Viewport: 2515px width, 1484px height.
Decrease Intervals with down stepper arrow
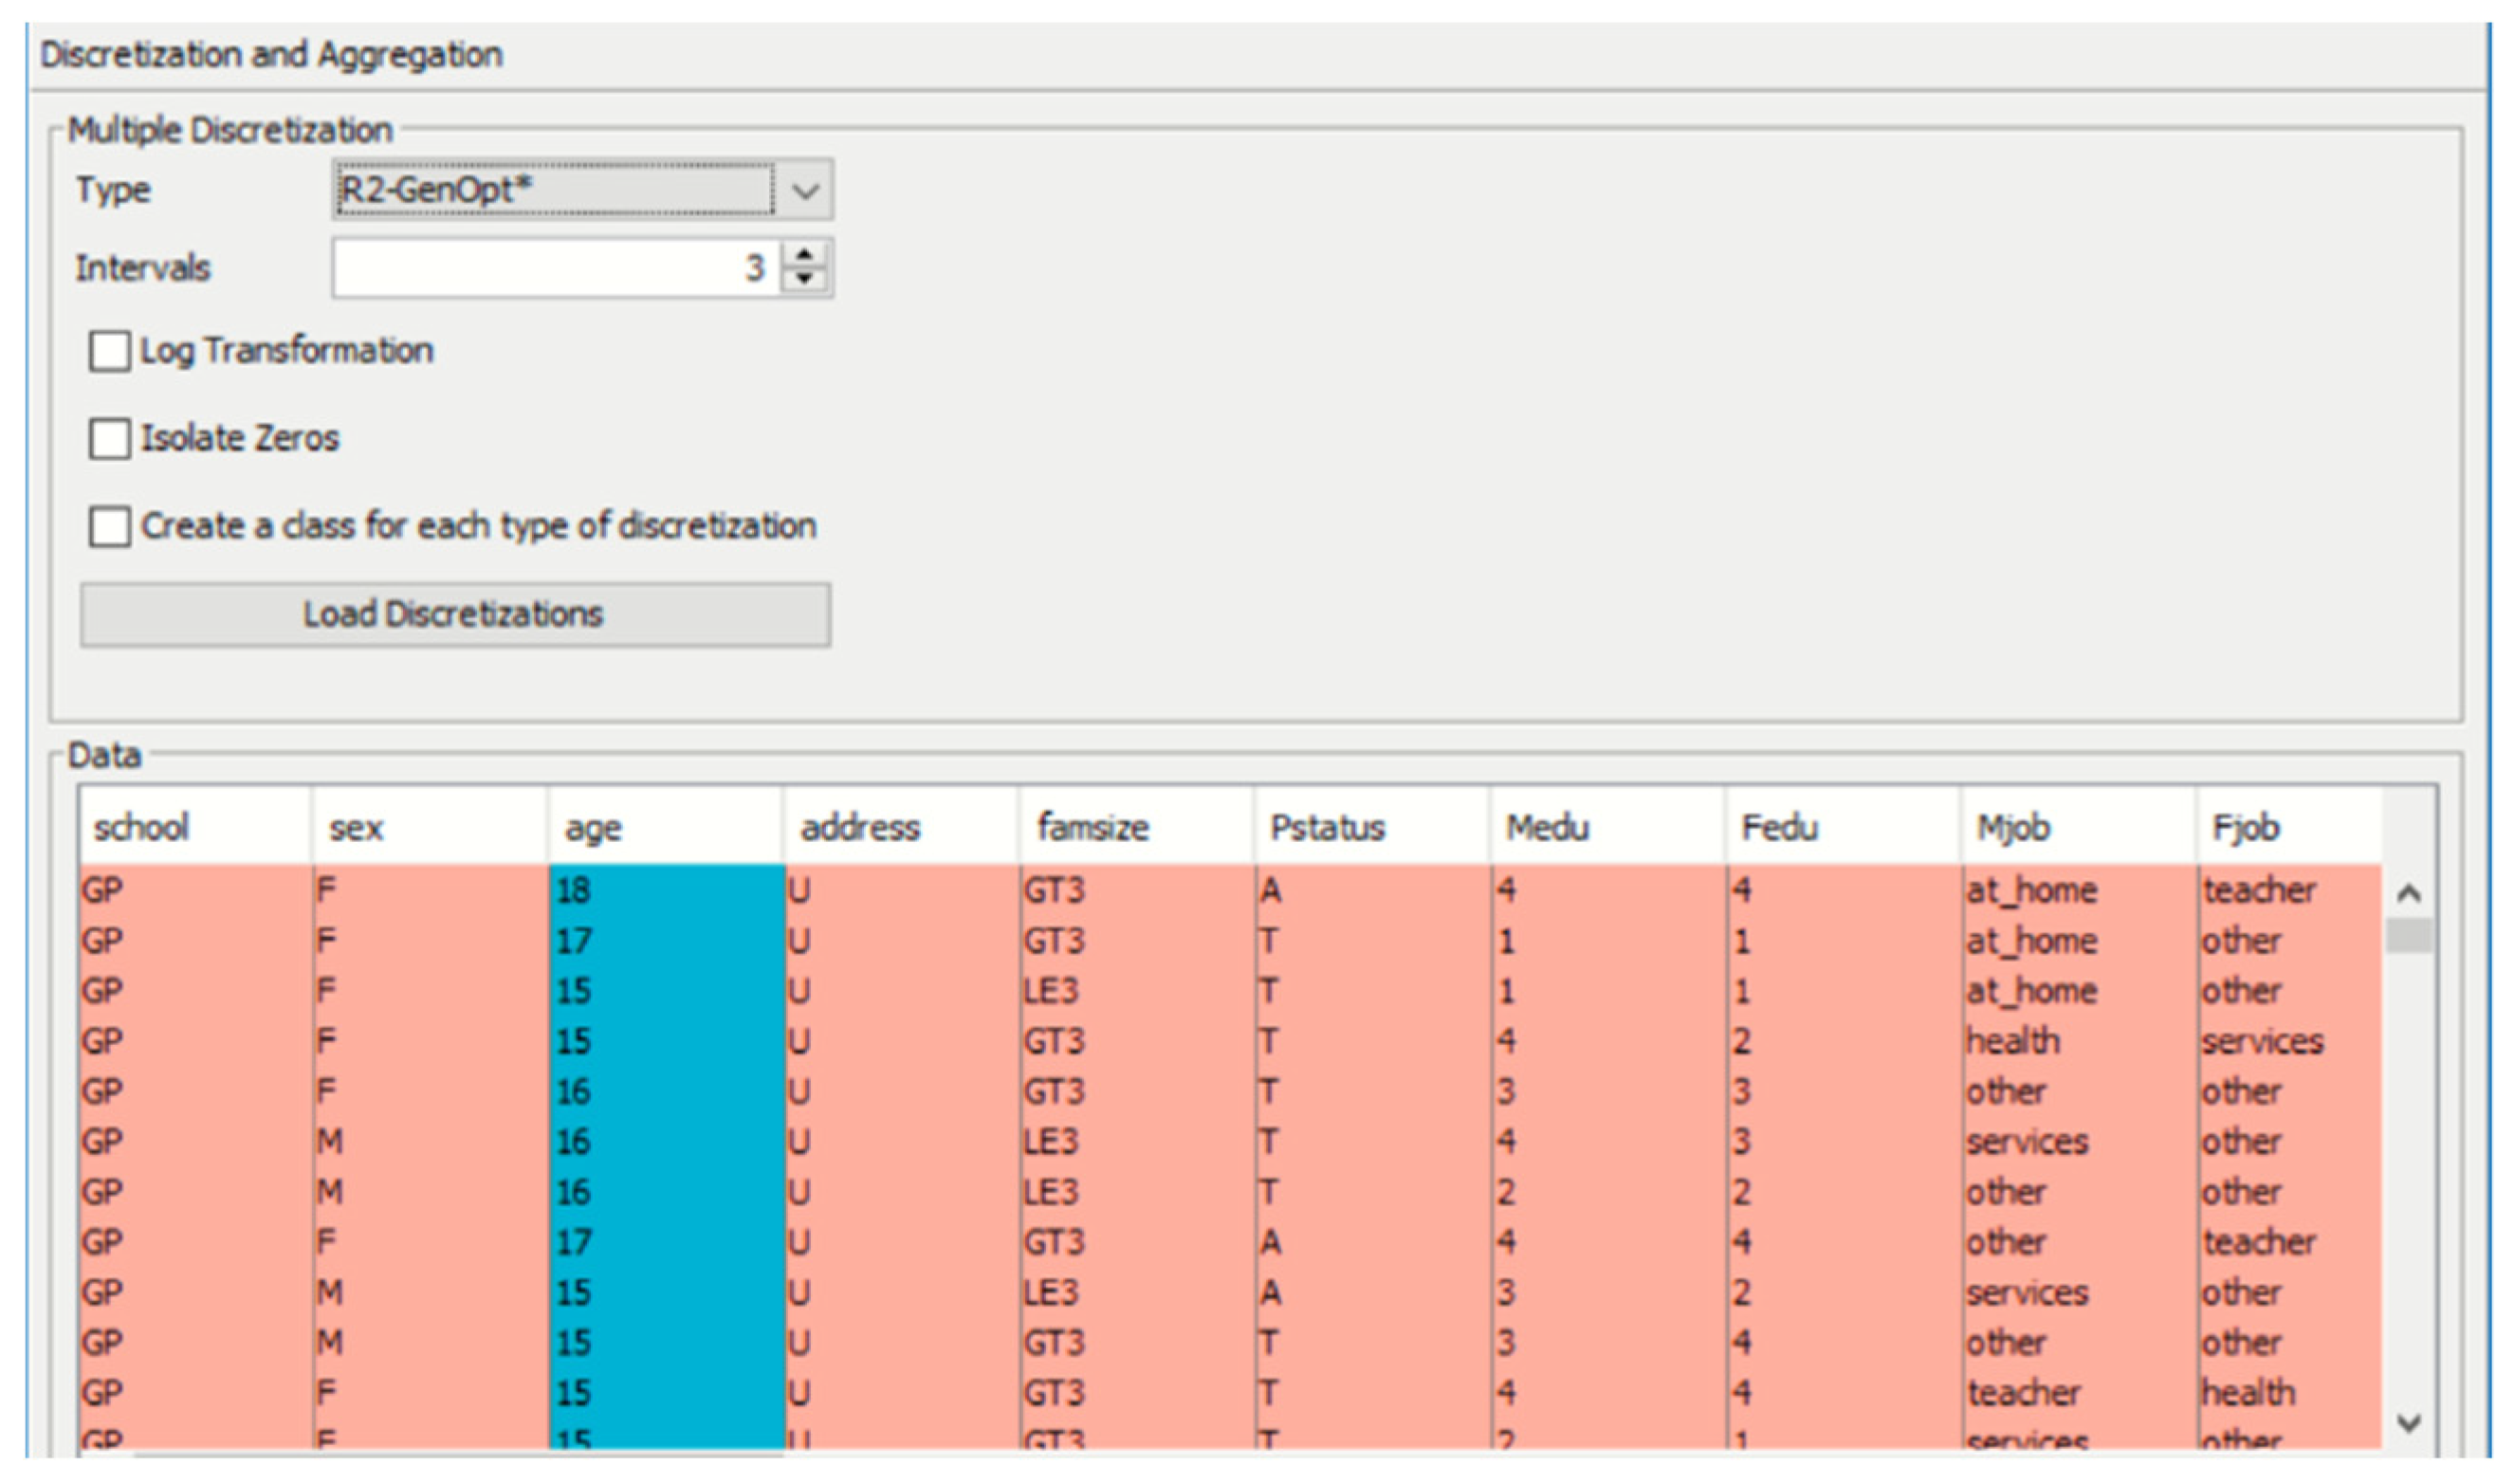pos(804,280)
